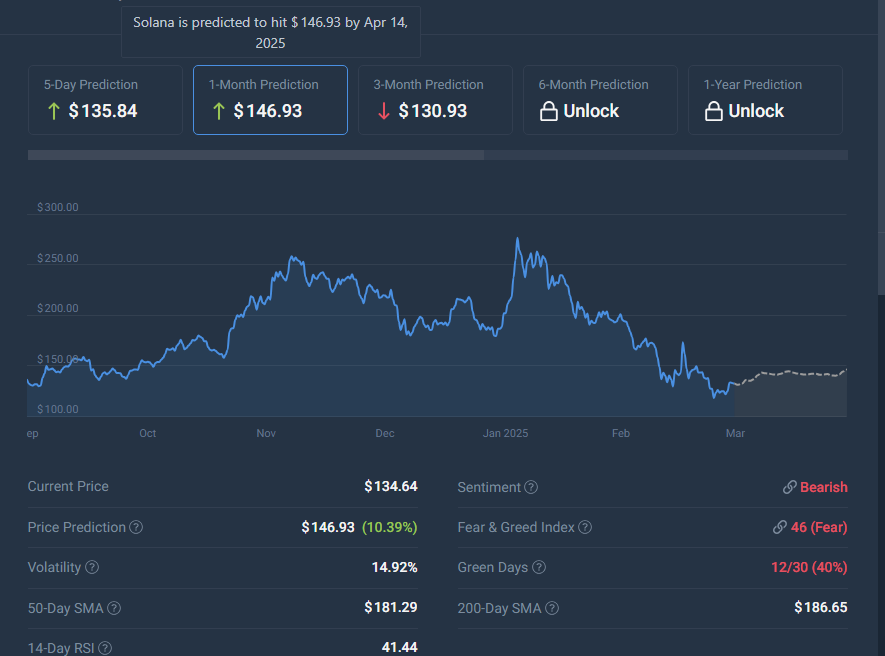Click help icon next to Price Prediction

click(136, 527)
